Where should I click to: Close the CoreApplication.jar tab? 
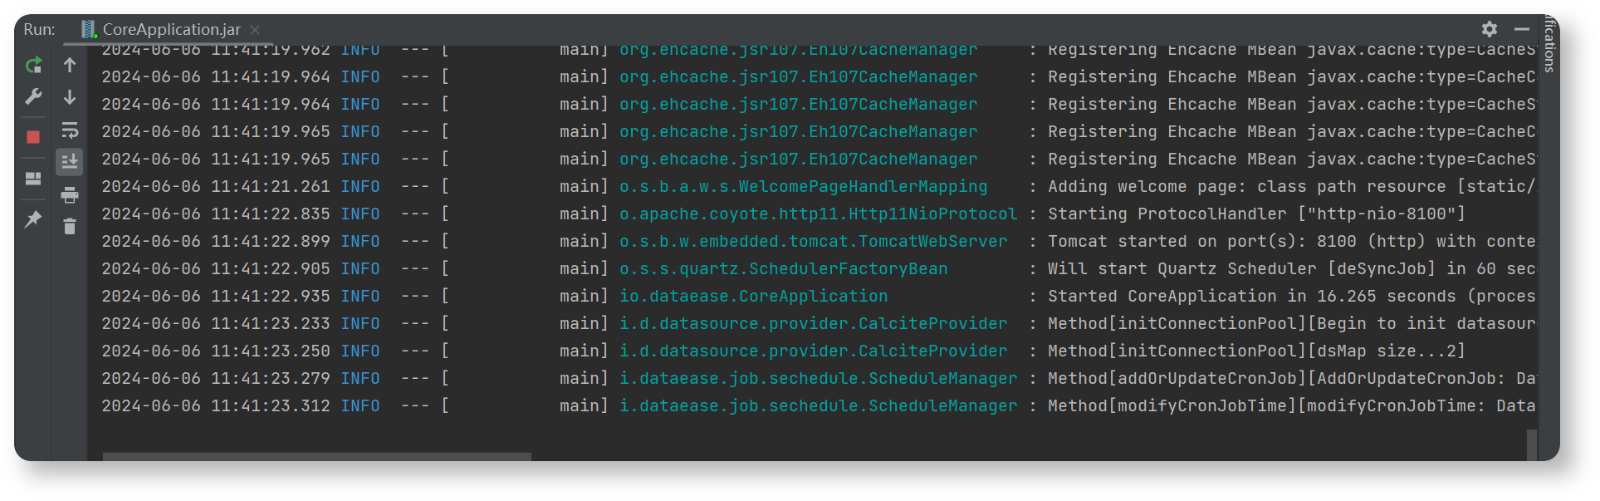tap(255, 30)
